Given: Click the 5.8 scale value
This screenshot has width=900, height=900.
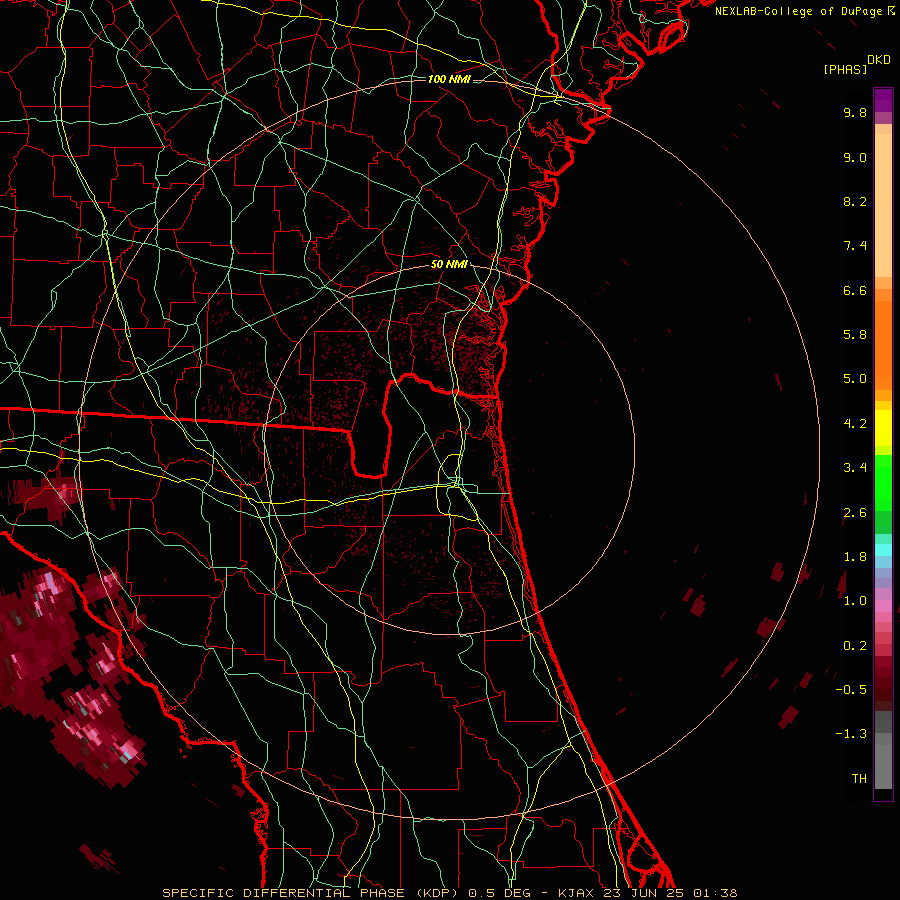Looking at the screenshot, I should 855,335.
